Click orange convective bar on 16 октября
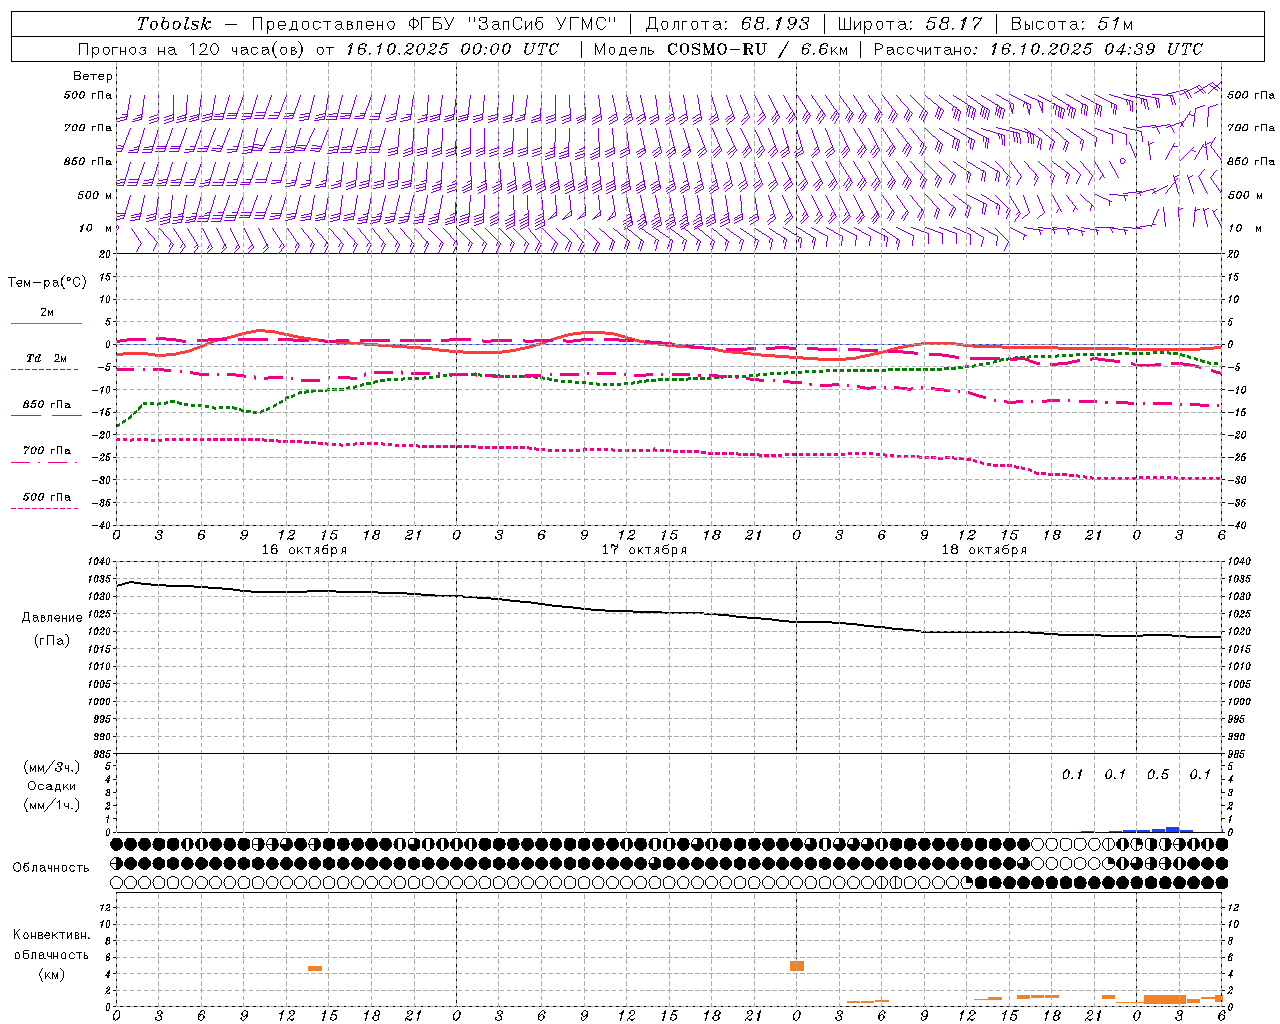This screenshot has width=1280, height=1024. click(x=315, y=968)
